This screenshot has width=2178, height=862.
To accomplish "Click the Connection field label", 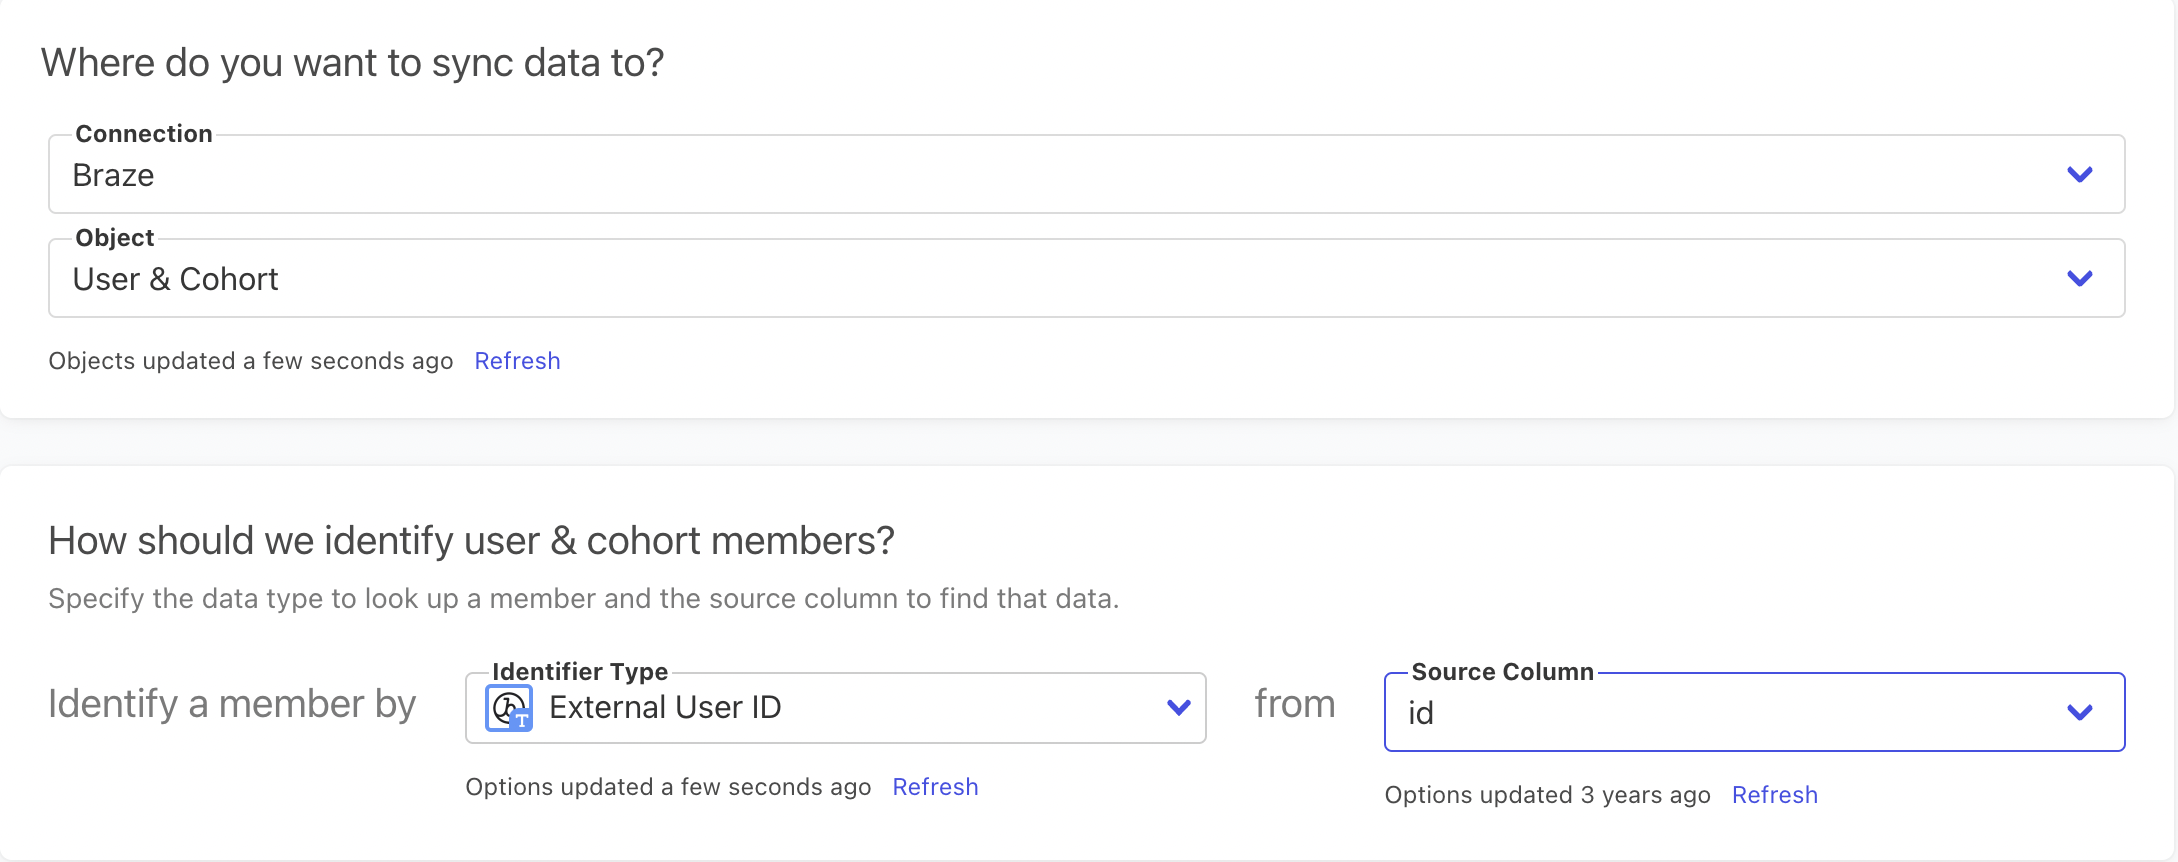I will pos(144,134).
